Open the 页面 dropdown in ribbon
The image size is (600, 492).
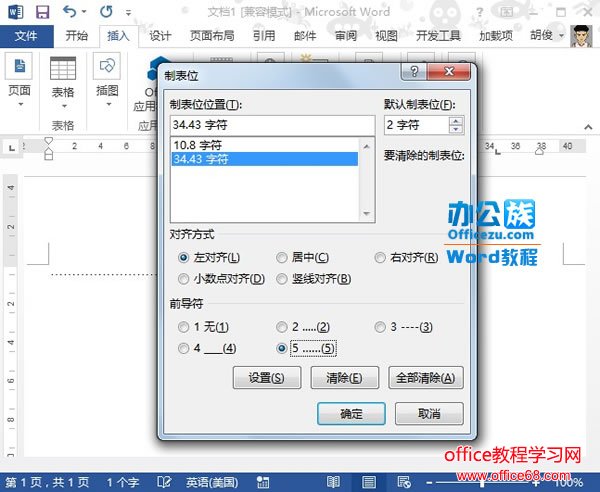click(19, 80)
